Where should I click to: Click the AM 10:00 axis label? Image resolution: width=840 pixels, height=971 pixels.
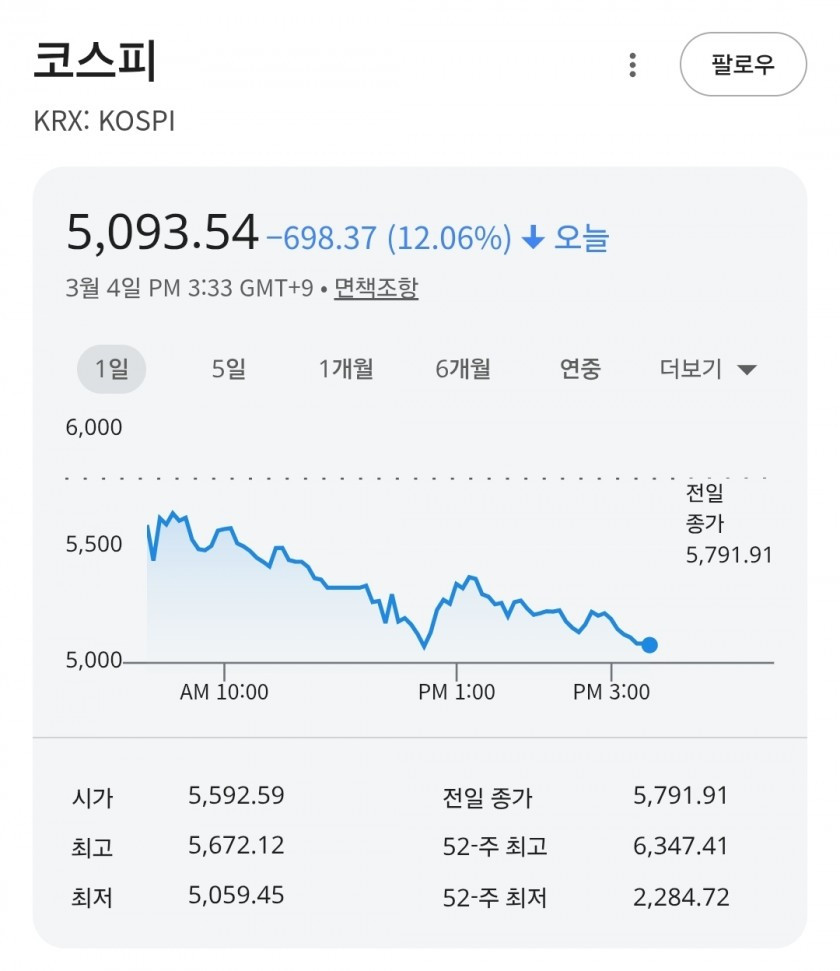click(x=224, y=692)
